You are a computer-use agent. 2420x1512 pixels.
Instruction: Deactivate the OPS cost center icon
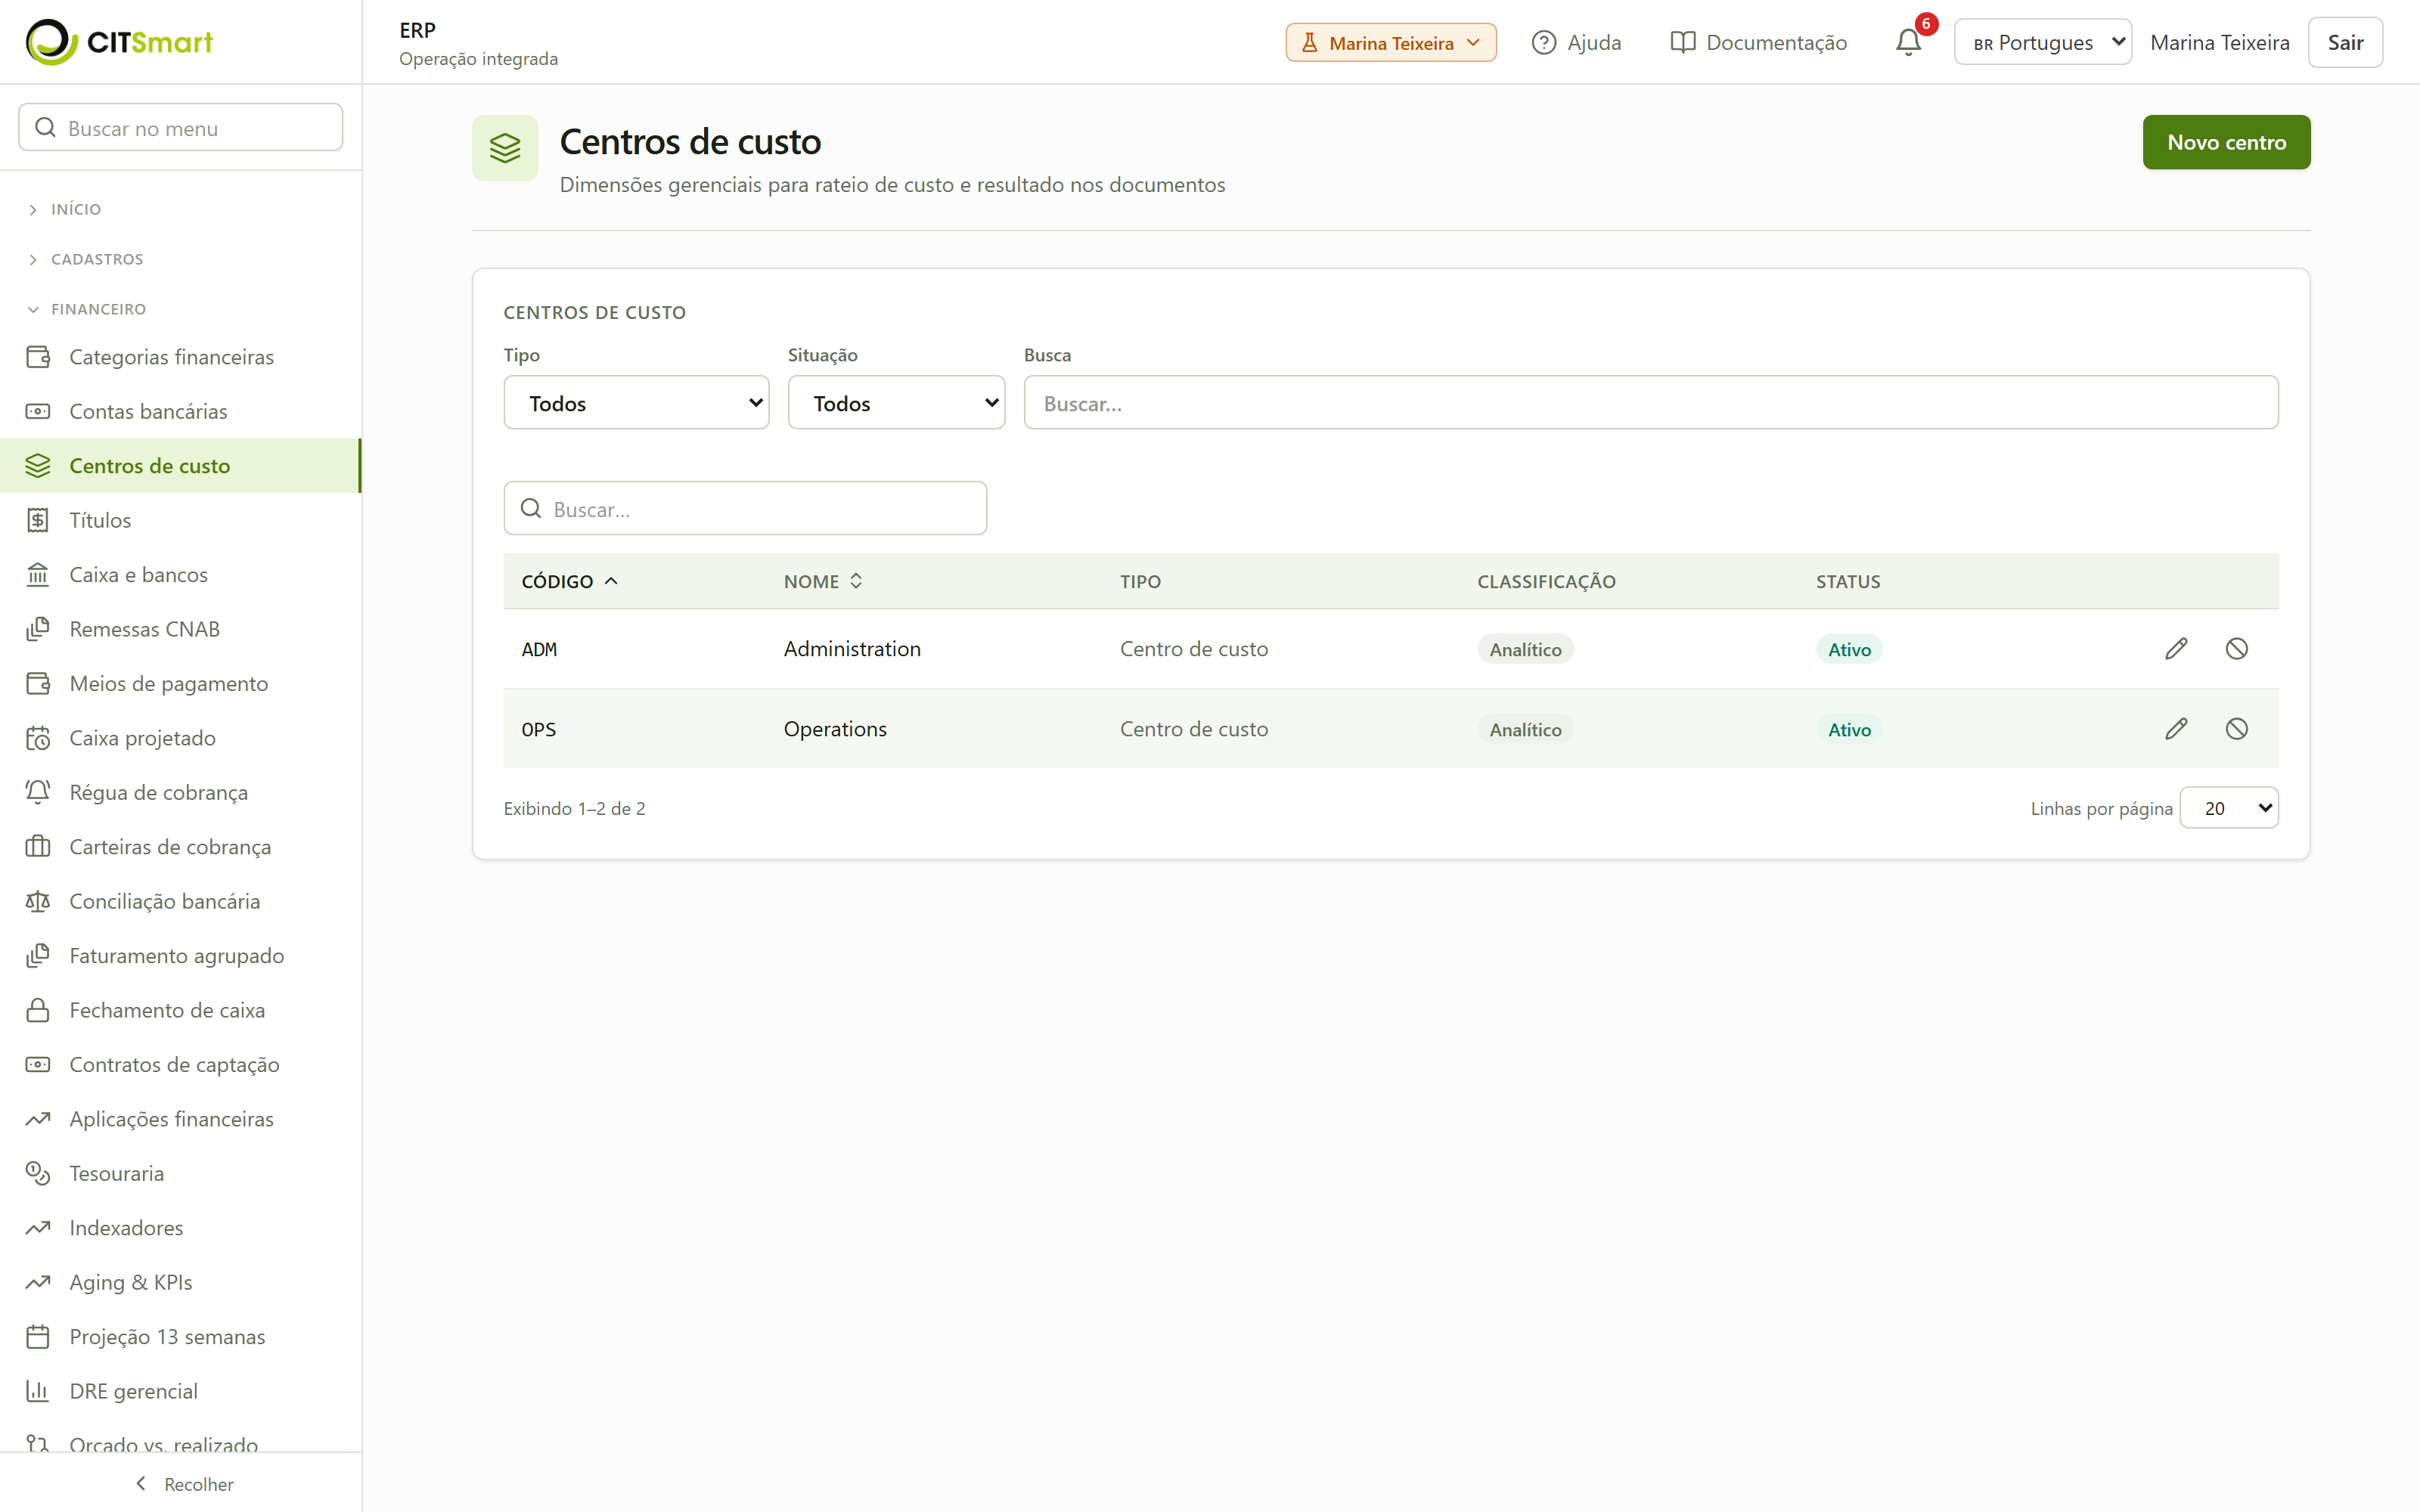point(2237,729)
